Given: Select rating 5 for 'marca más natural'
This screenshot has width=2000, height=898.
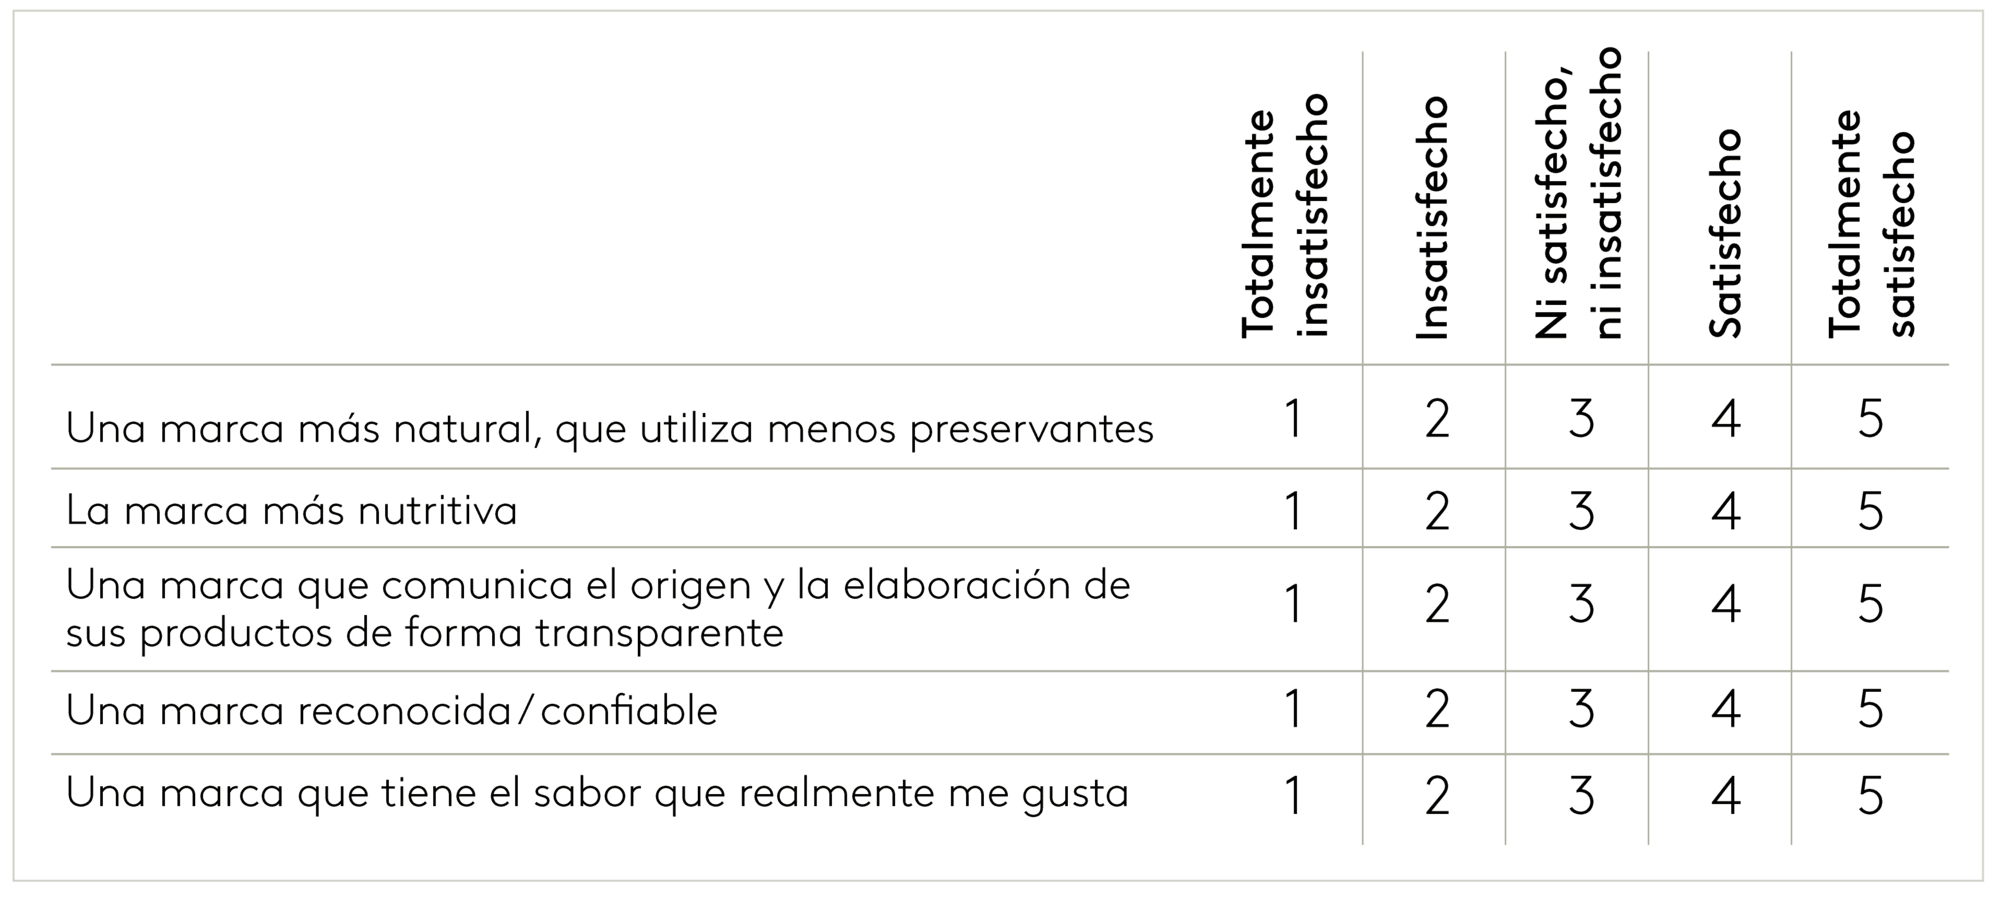Looking at the screenshot, I should (x=1870, y=419).
